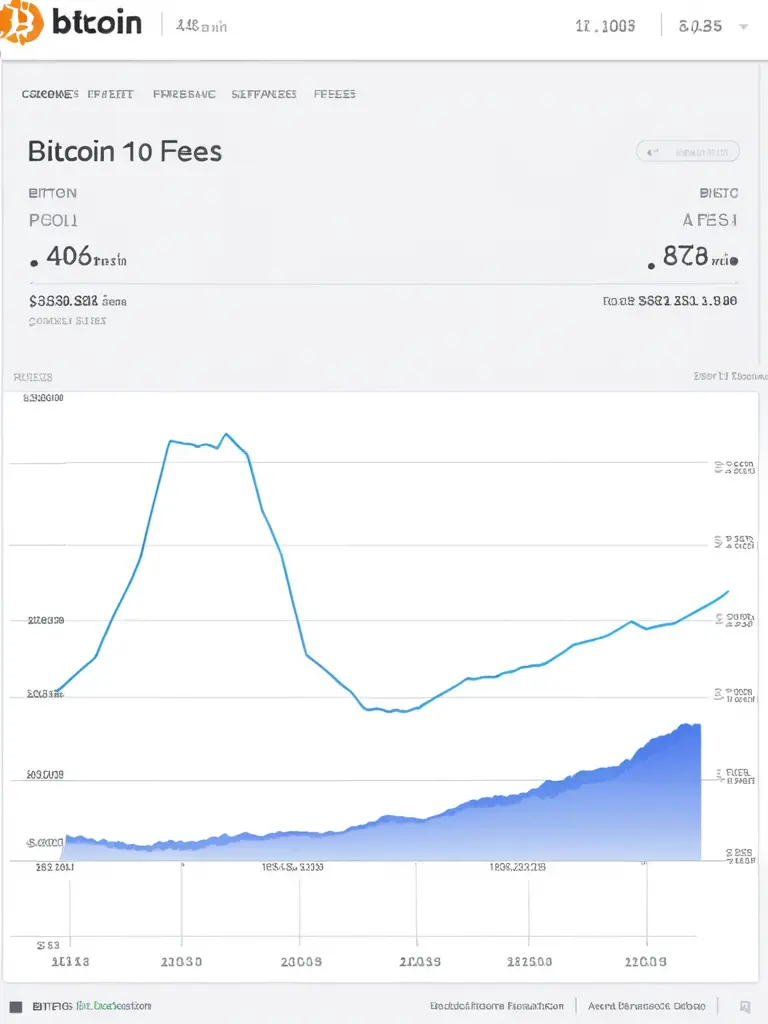Click the dark square icon in footer
This screenshot has height=1024, width=768.
point(15,1006)
